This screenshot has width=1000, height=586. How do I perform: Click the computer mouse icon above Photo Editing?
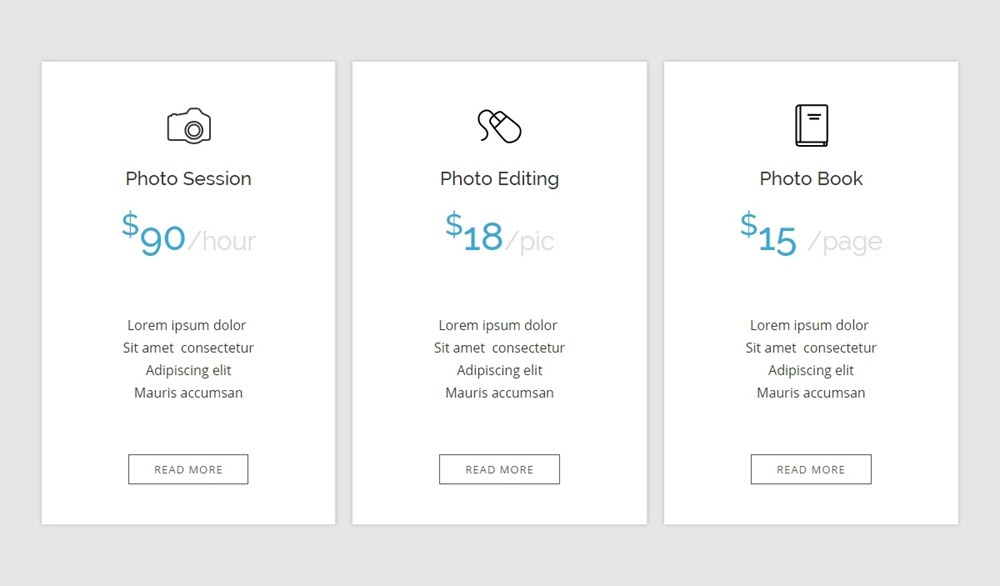click(499, 126)
